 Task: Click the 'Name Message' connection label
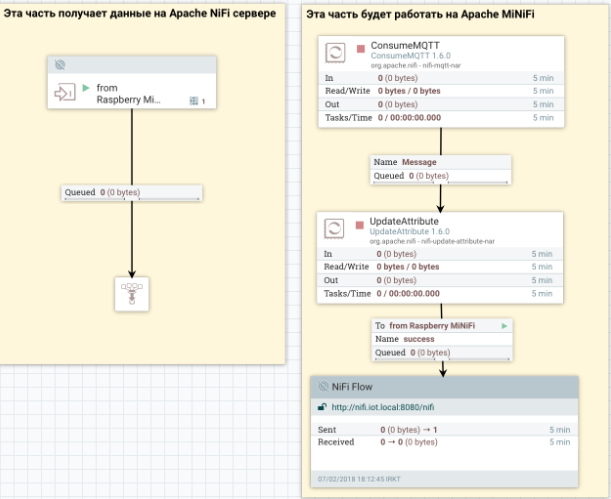[440, 162]
